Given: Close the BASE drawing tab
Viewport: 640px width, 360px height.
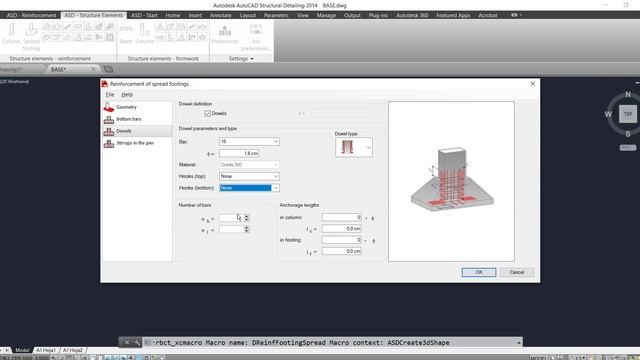Looking at the screenshot, I should coord(93,69).
